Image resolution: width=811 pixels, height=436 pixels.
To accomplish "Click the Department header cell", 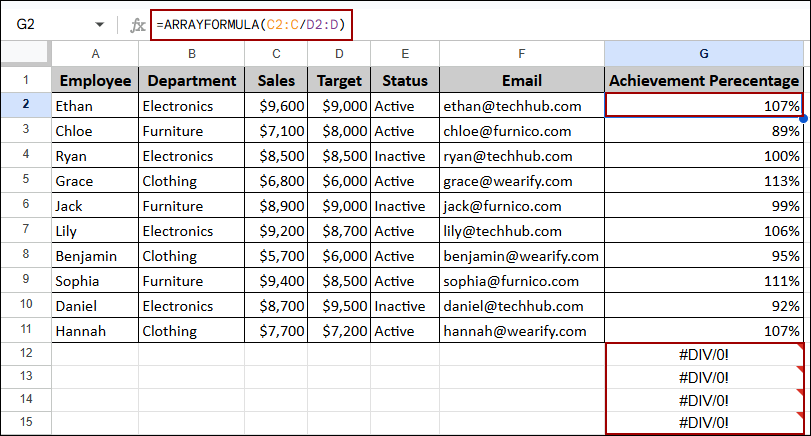I will tap(191, 80).
